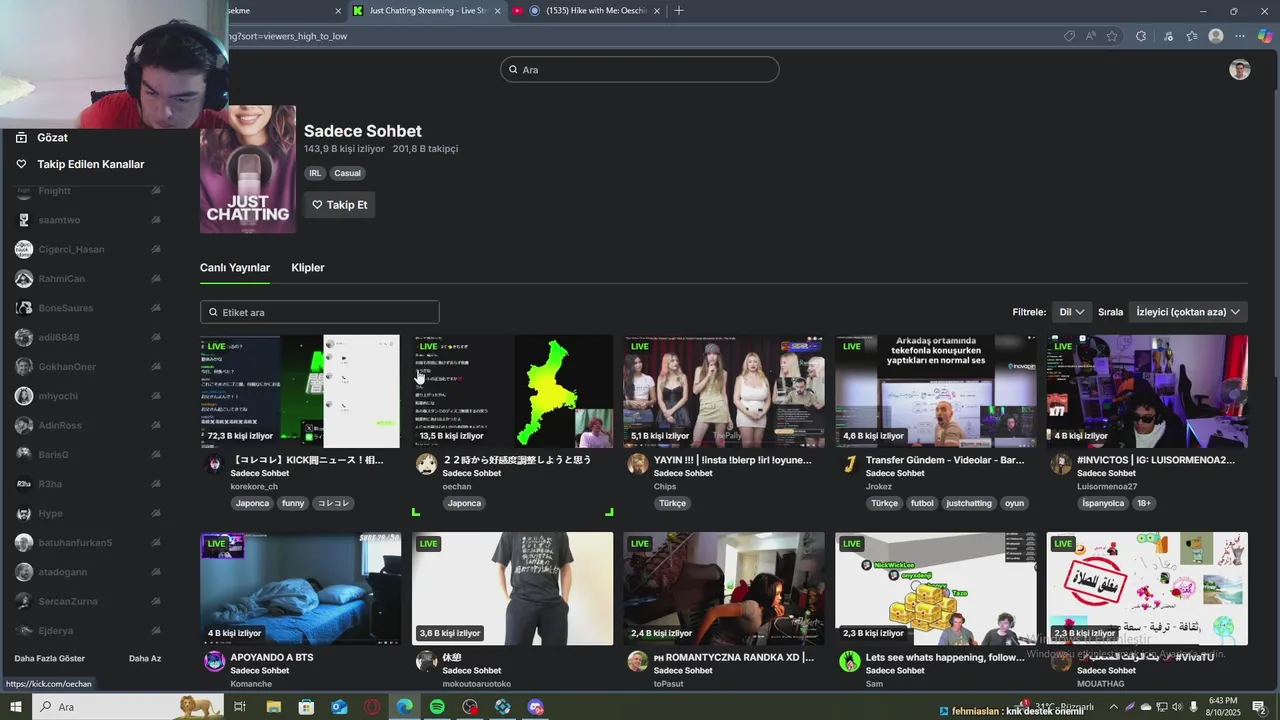Show system tray hidden icons chevron
The height and width of the screenshot is (720, 1280).
coord(1114,707)
